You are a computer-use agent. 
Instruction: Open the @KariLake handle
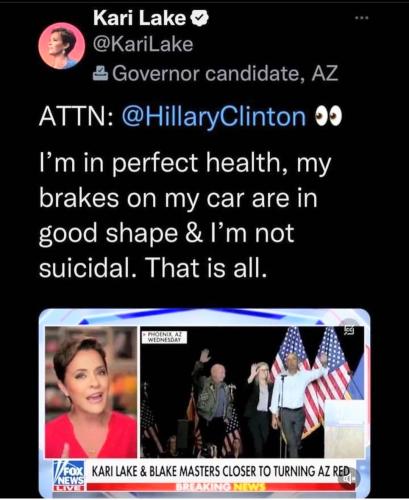(143, 44)
